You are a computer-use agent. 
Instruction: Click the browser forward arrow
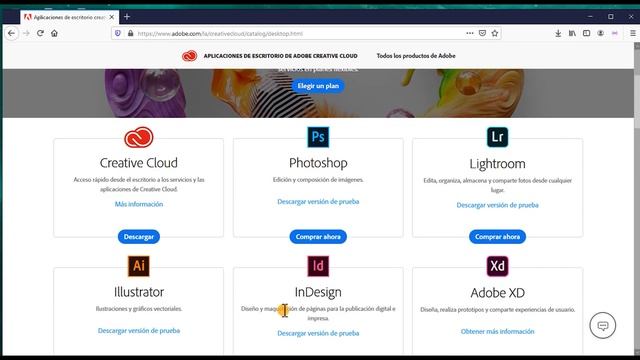26,33
